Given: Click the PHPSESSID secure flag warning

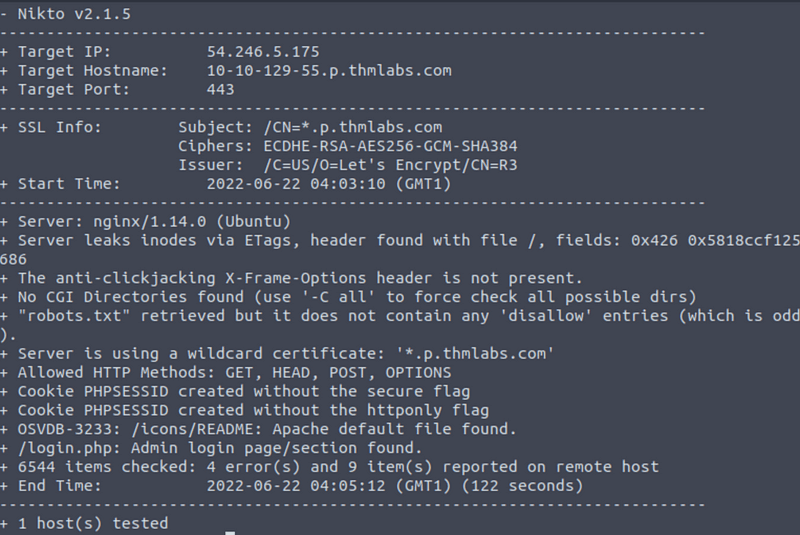Looking at the screenshot, I should coord(244,391).
